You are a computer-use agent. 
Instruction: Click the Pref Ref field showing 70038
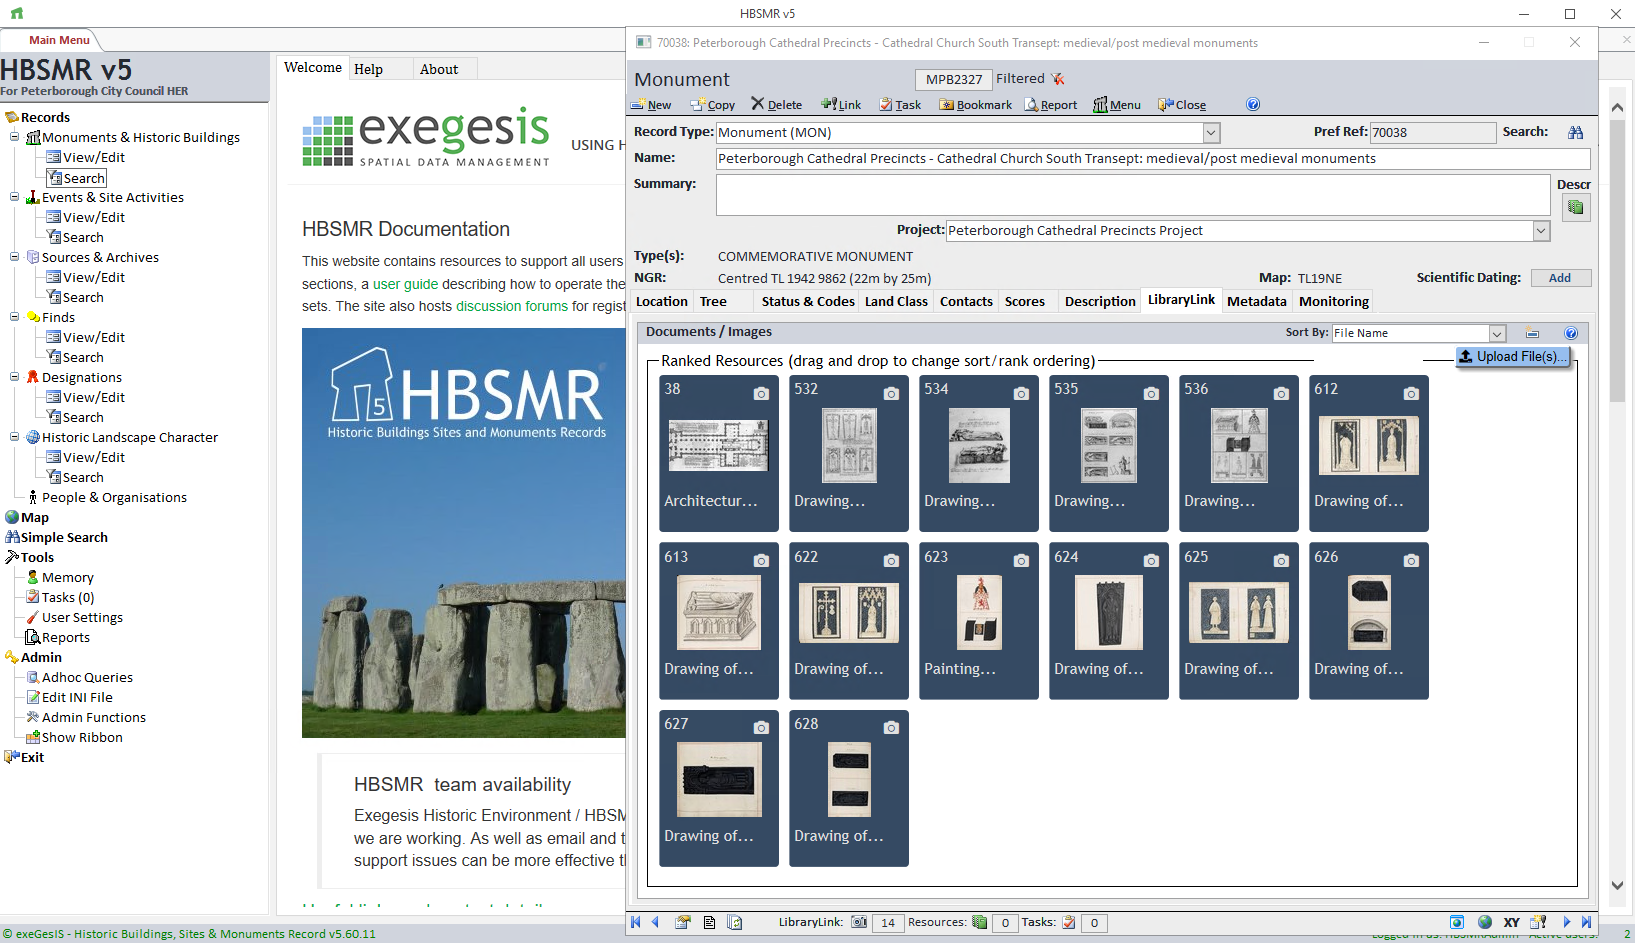coord(1433,133)
